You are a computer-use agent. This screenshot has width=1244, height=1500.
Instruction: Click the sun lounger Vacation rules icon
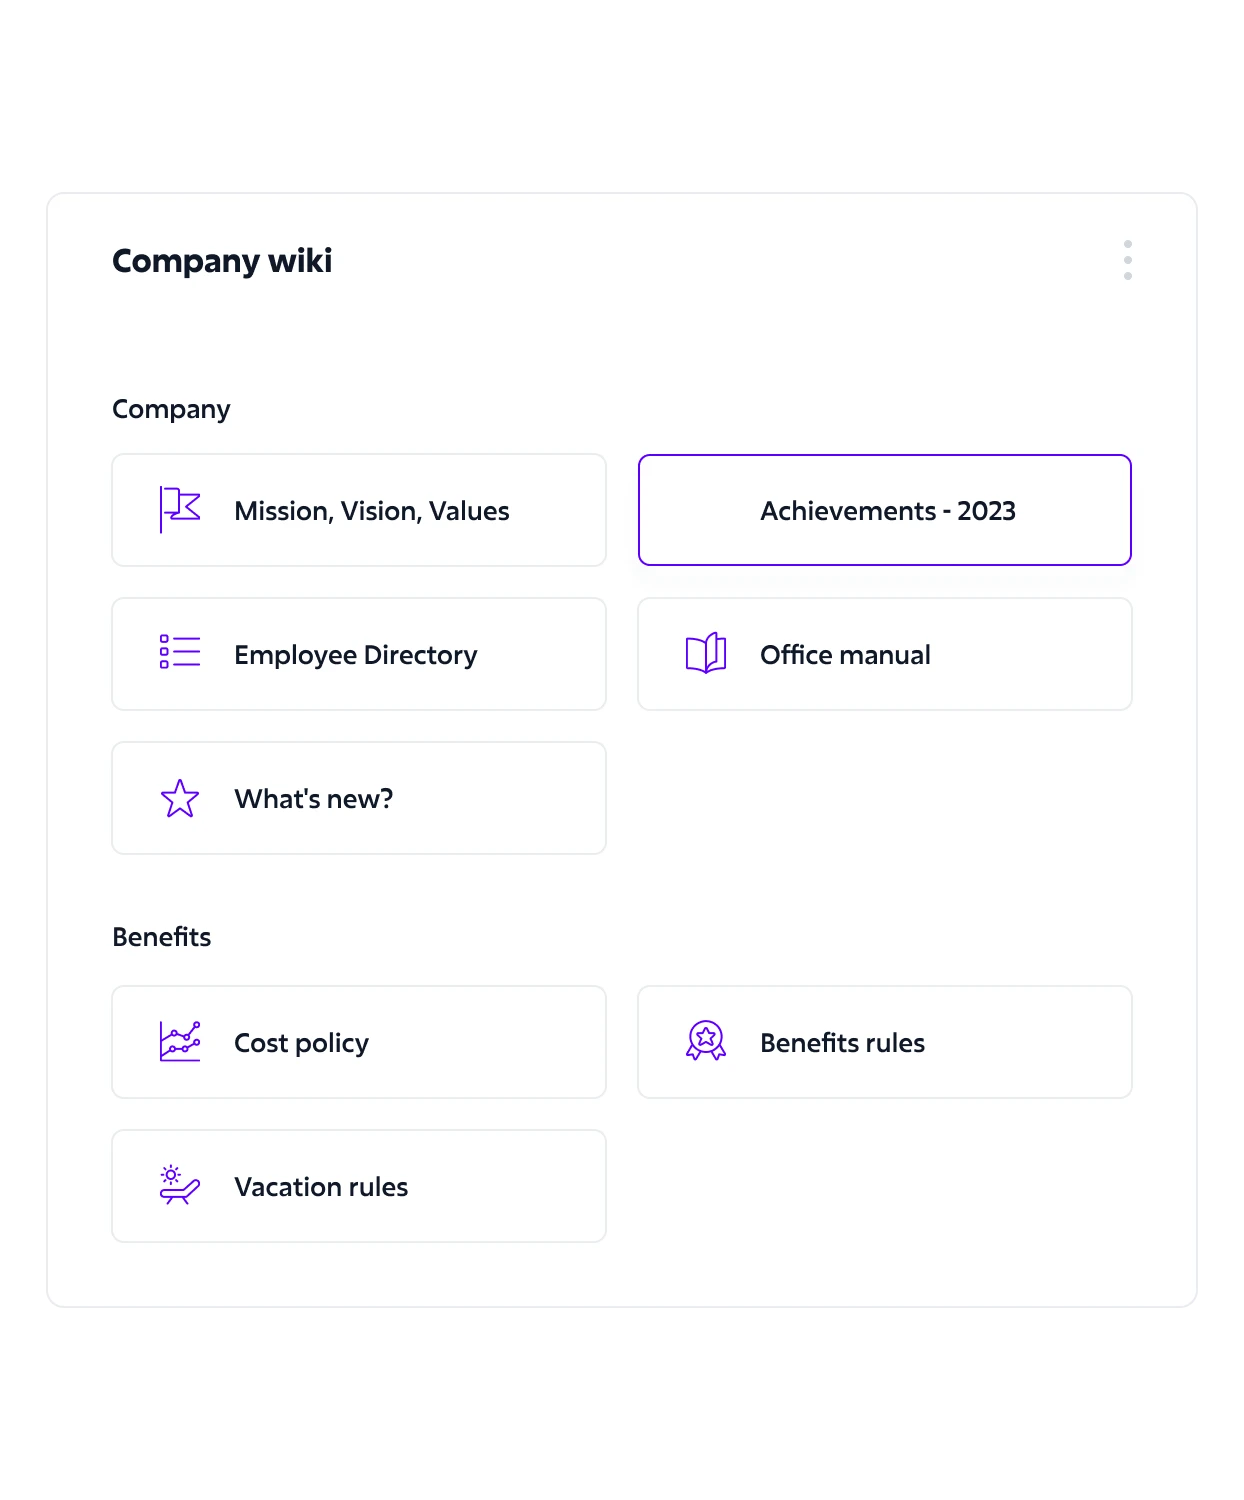click(x=180, y=1186)
